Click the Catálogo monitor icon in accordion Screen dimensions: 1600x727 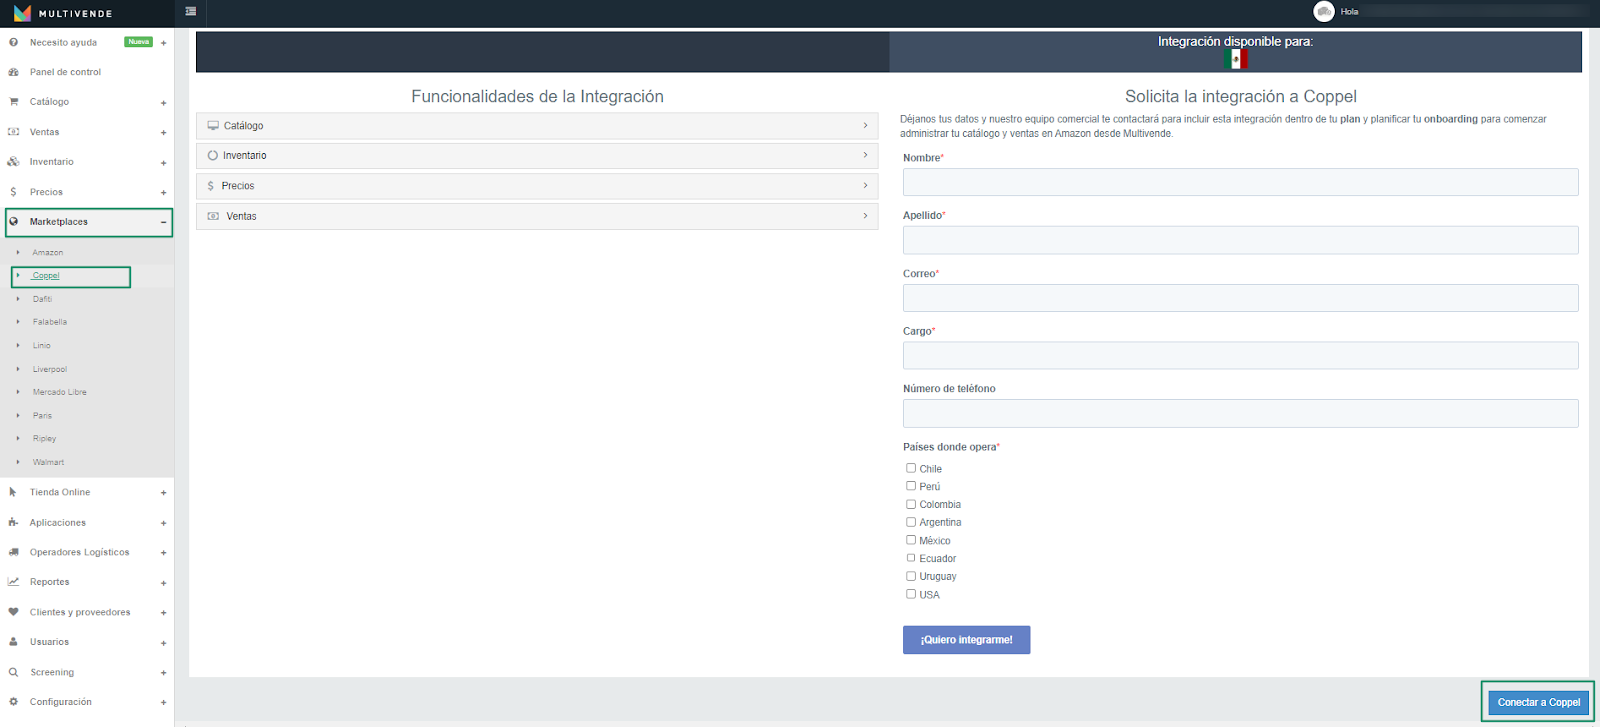[x=213, y=126]
